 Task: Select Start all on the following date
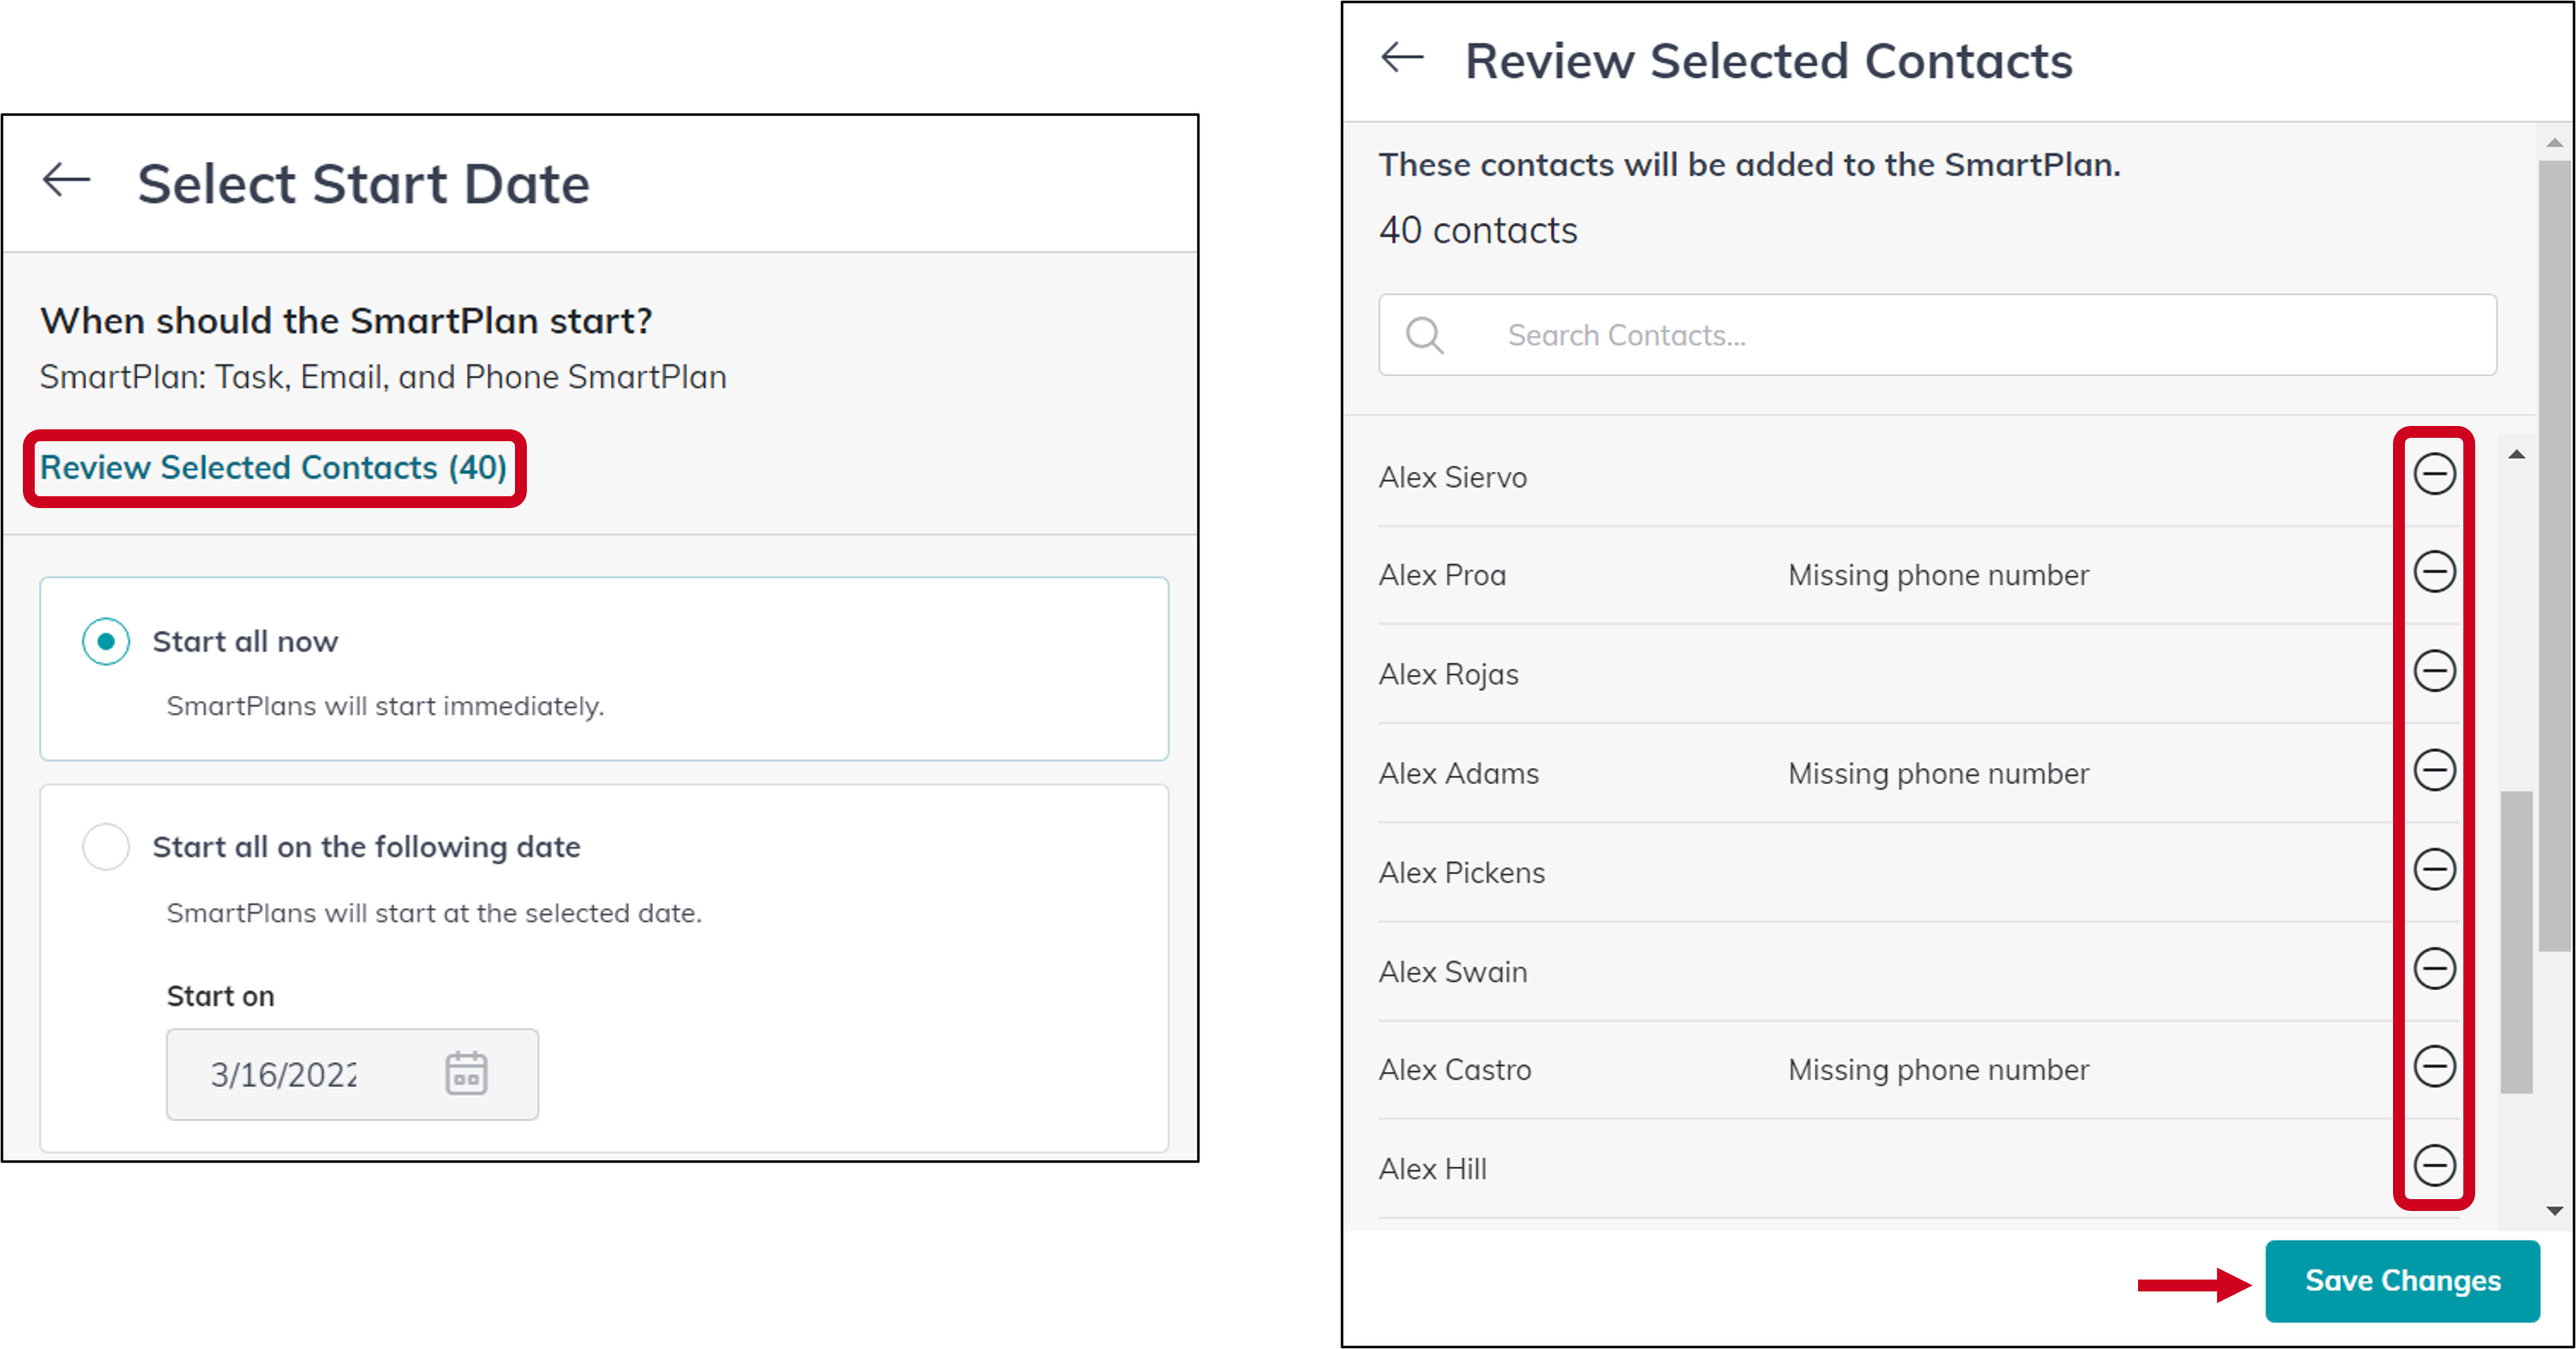106,847
